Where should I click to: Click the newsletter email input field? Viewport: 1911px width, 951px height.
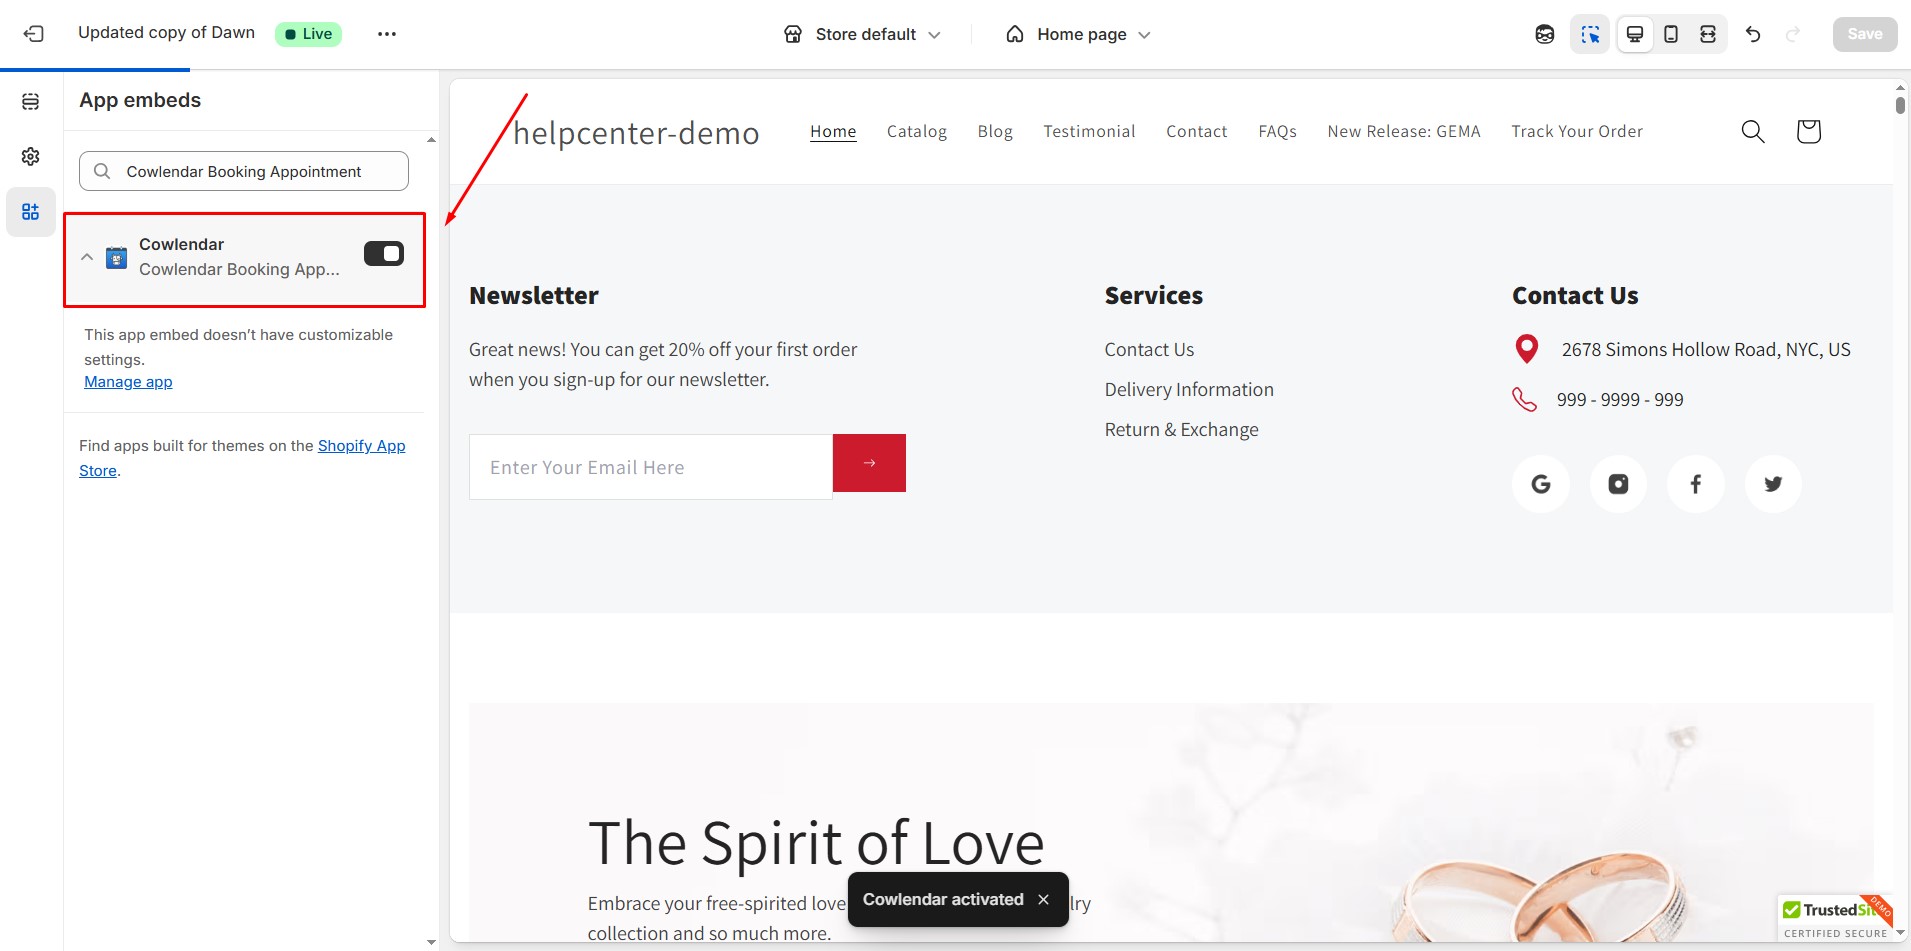tap(651, 467)
